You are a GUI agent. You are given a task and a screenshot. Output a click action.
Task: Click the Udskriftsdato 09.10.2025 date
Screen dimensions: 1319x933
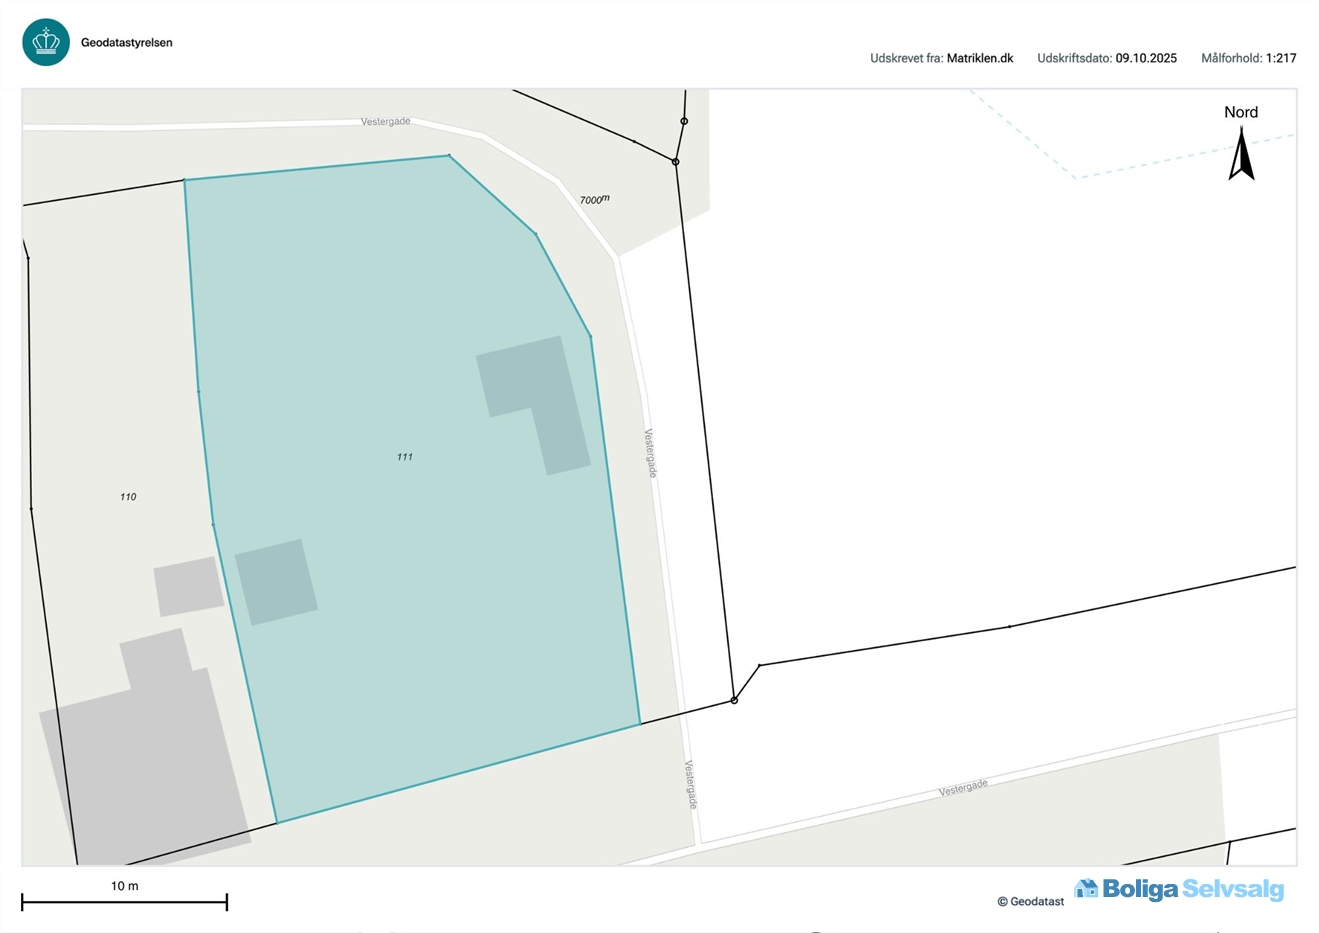coord(1146,58)
